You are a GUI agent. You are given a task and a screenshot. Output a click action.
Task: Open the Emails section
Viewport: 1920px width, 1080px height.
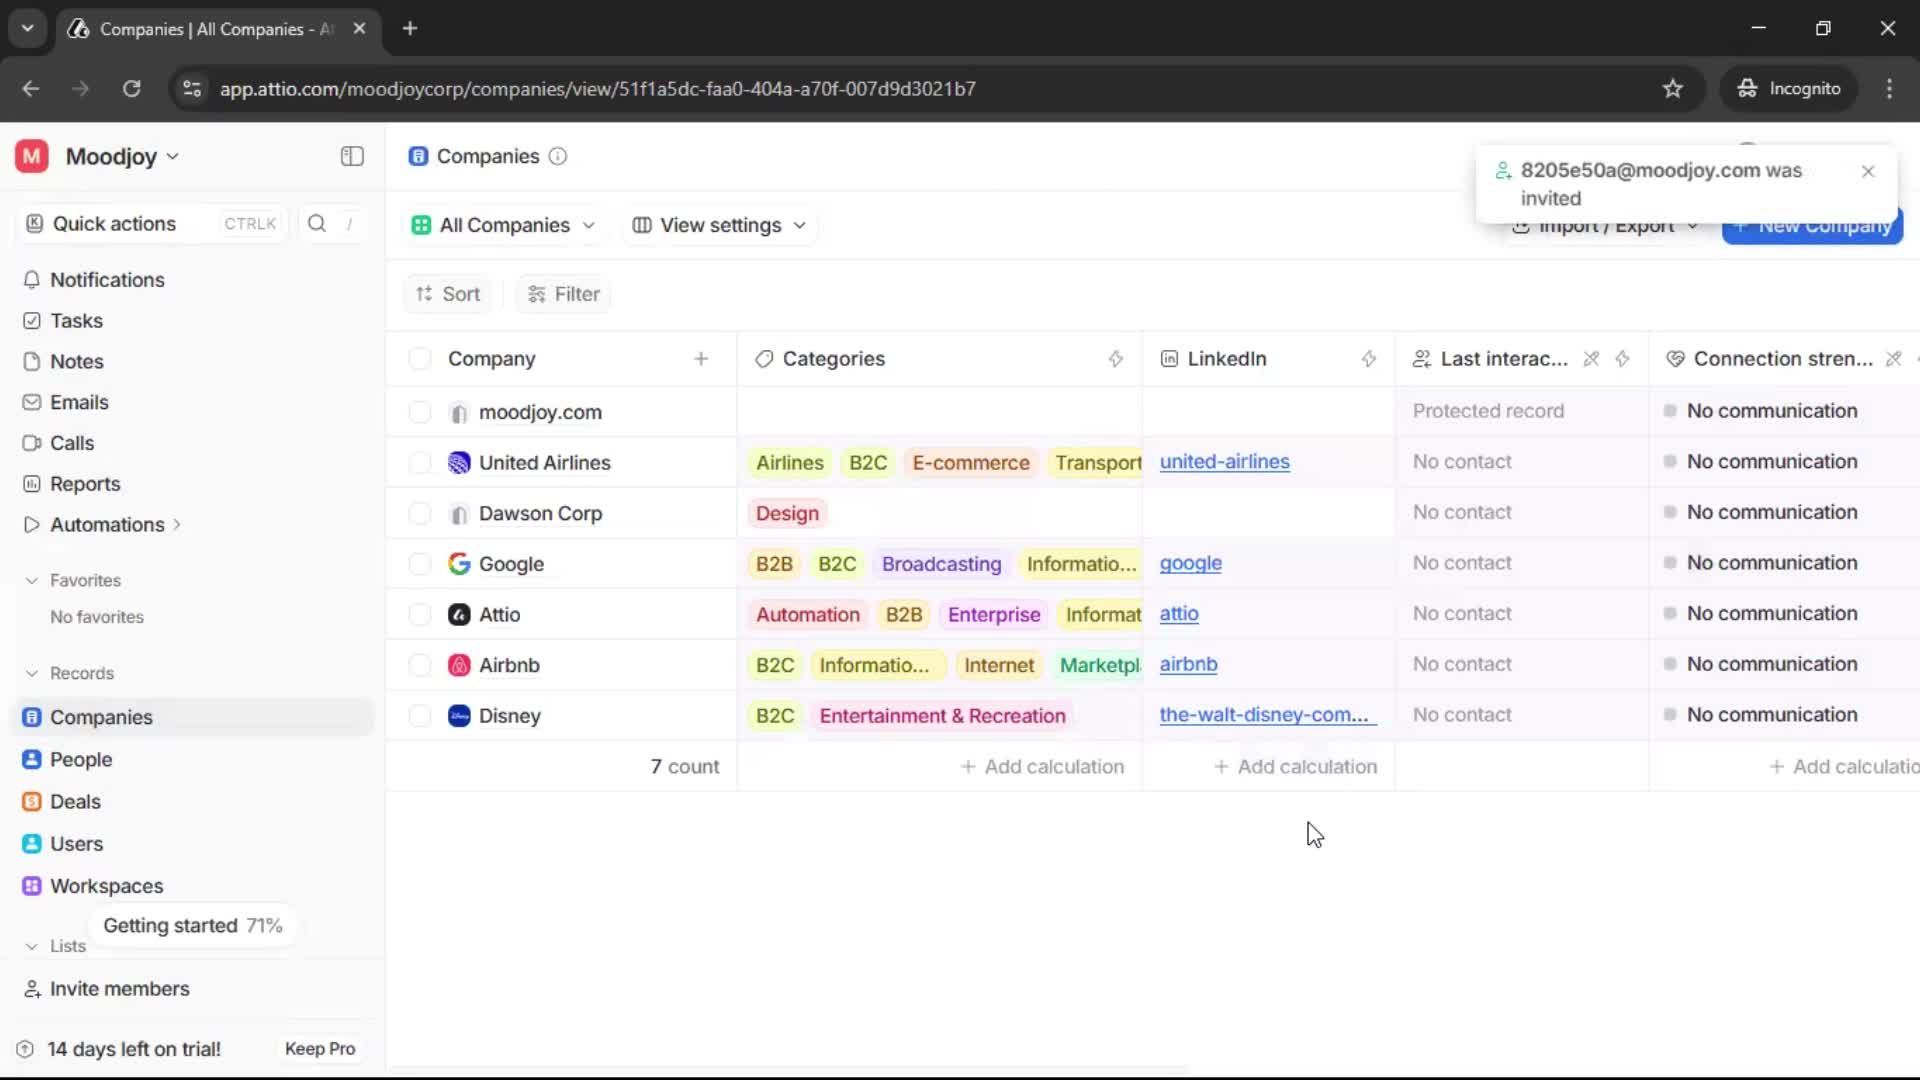click(79, 402)
